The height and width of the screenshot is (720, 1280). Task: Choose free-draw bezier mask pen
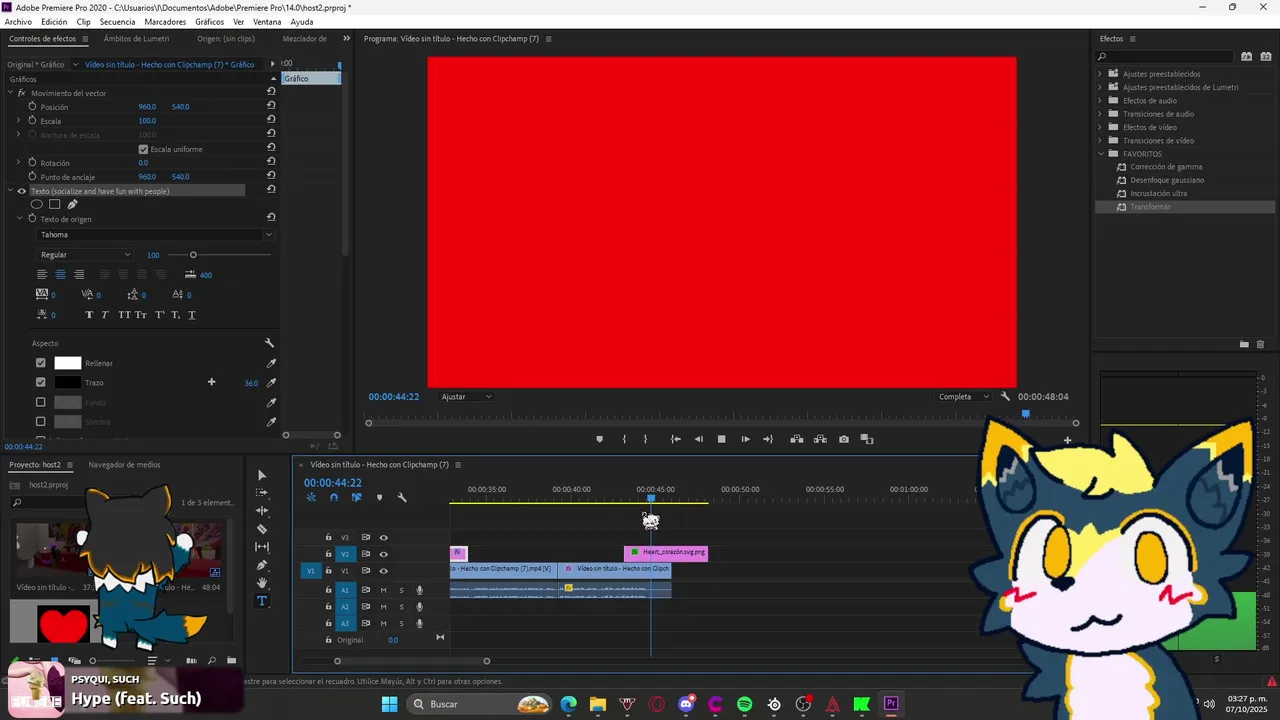[x=72, y=204]
